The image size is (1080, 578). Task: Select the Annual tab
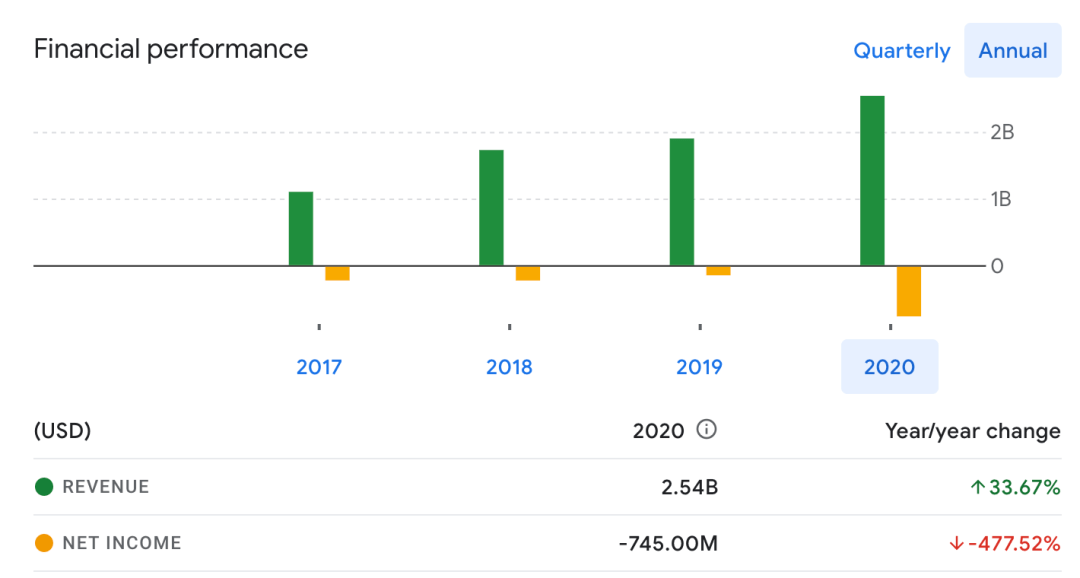pyautogui.click(x=1012, y=51)
